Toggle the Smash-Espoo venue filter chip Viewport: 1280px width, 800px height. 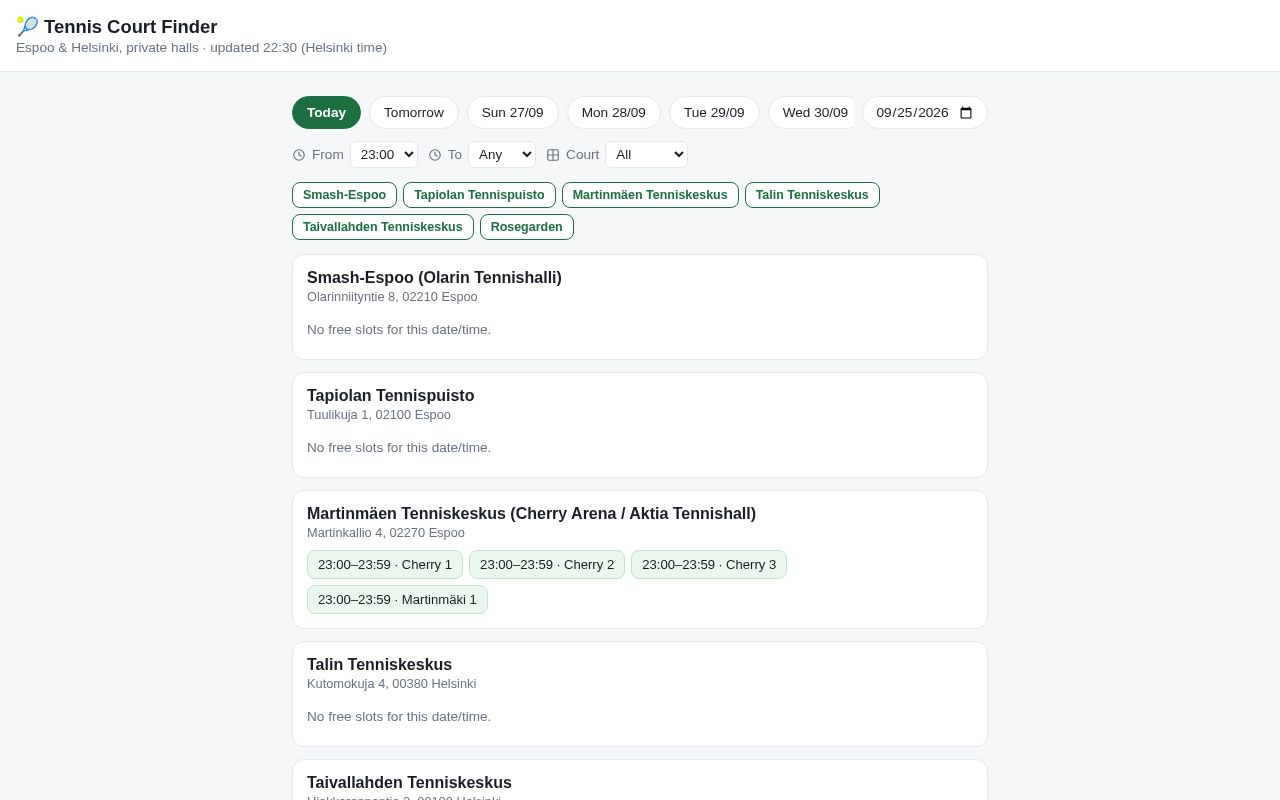point(344,195)
